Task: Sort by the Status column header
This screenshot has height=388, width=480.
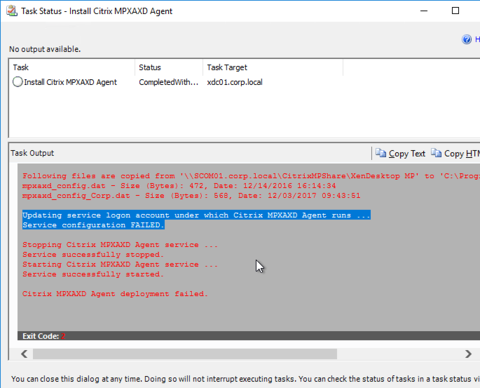Action: [x=150, y=67]
